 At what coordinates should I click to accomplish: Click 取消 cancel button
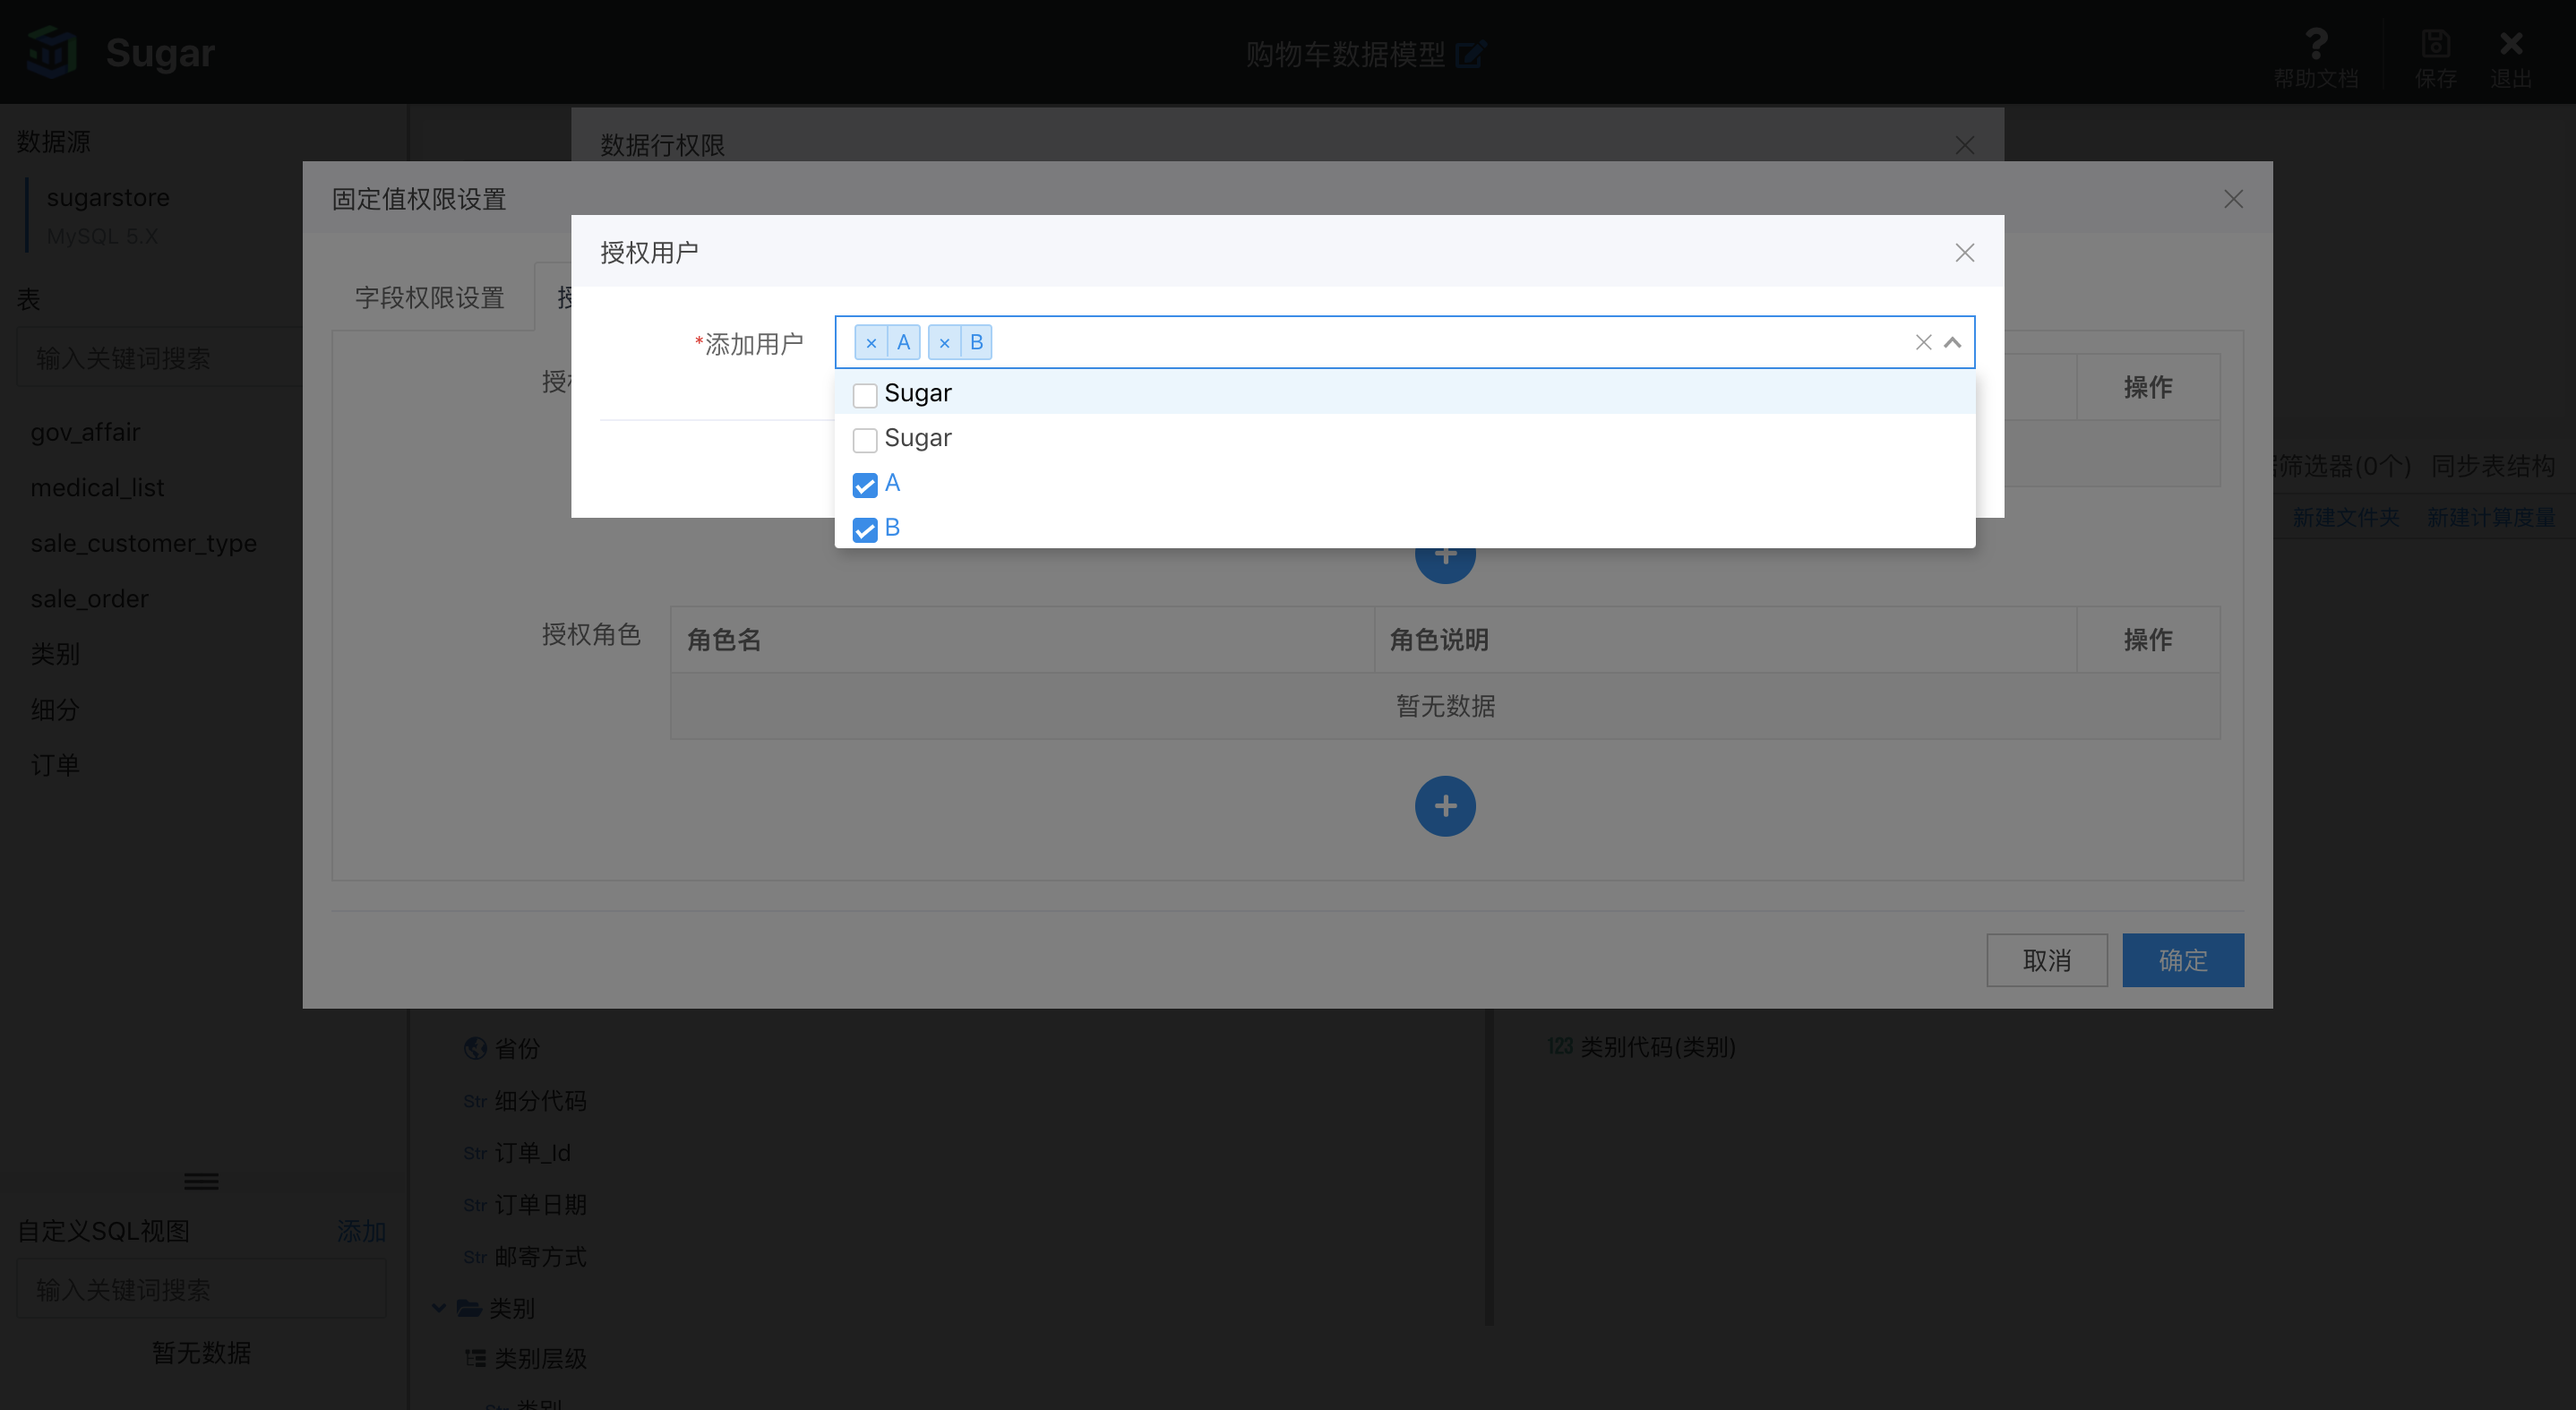[2046, 960]
